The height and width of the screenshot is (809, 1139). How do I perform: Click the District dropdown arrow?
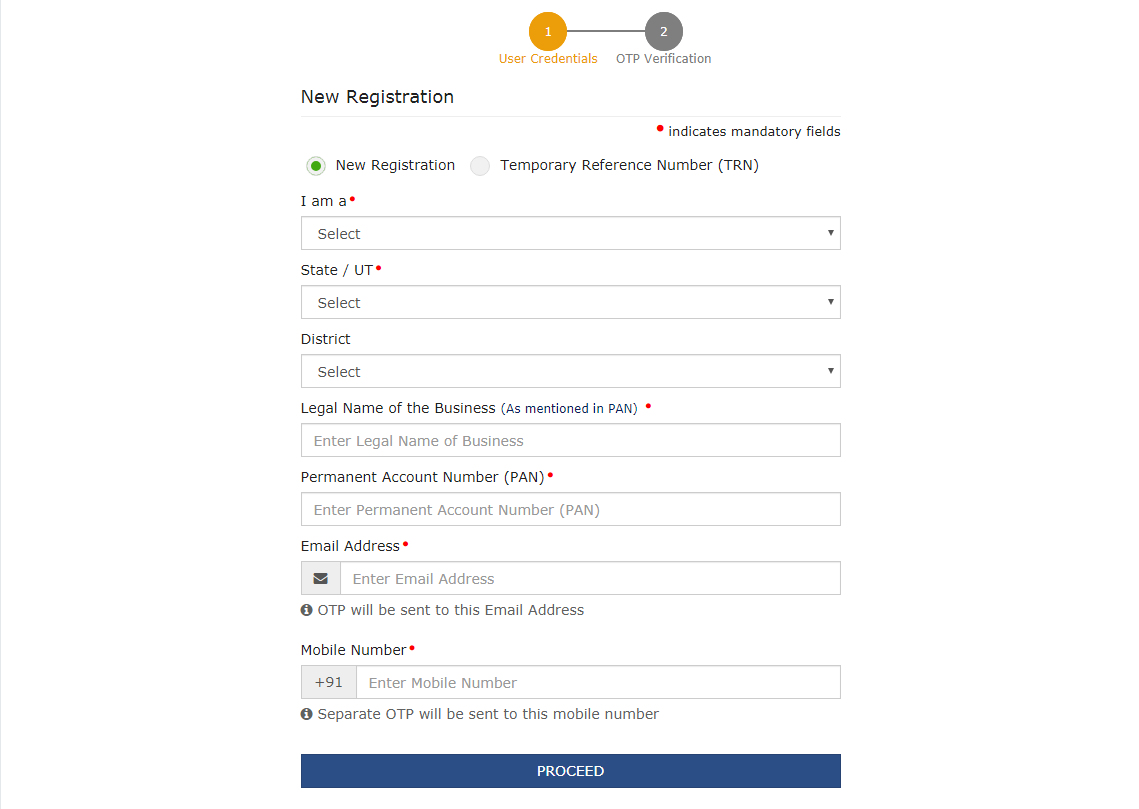coord(830,371)
